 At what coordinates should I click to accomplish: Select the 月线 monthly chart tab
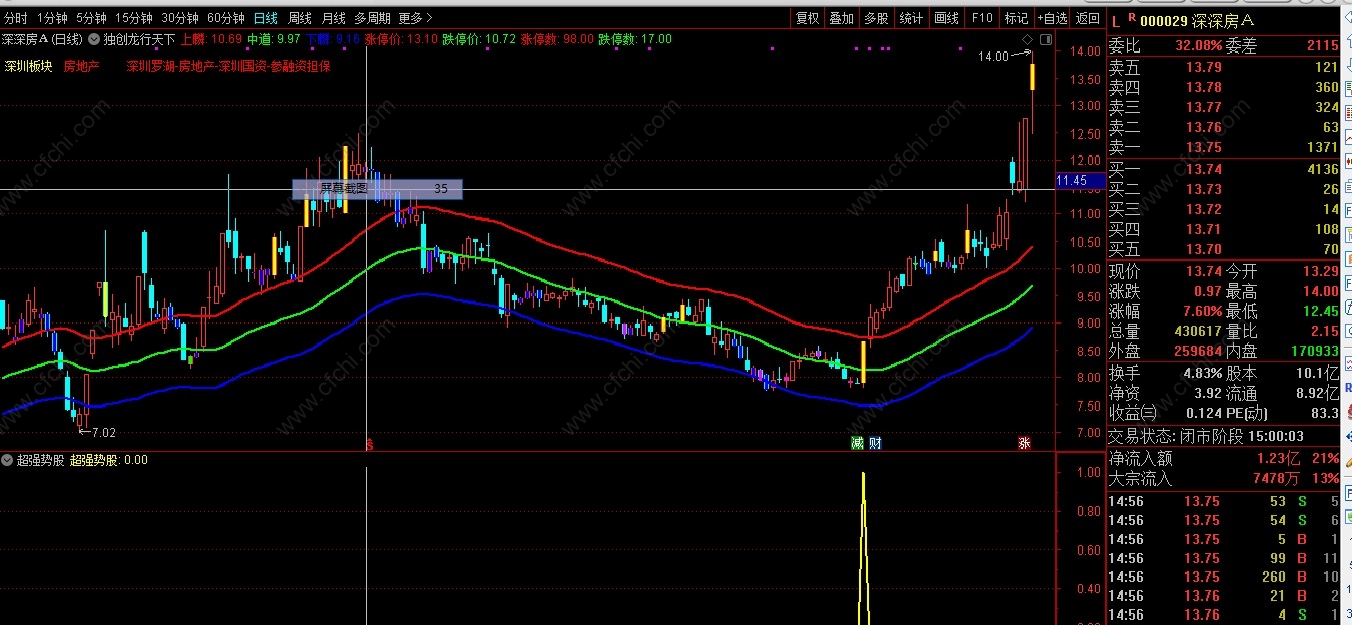pyautogui.click(x=333, y=18)
